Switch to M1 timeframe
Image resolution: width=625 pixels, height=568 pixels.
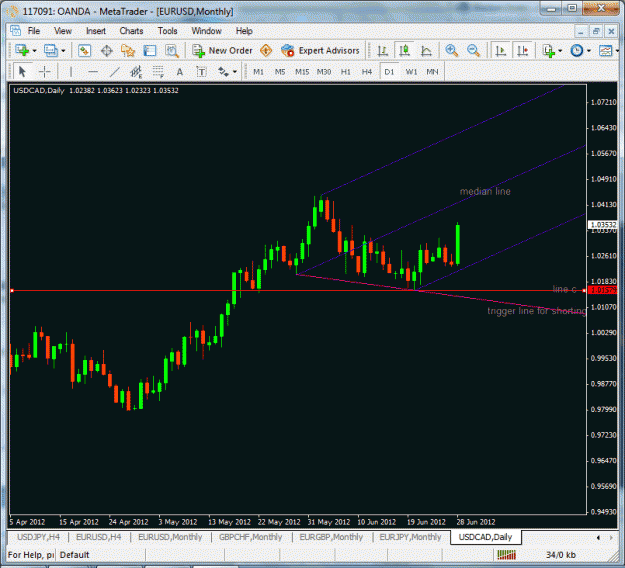pos(258,72)
